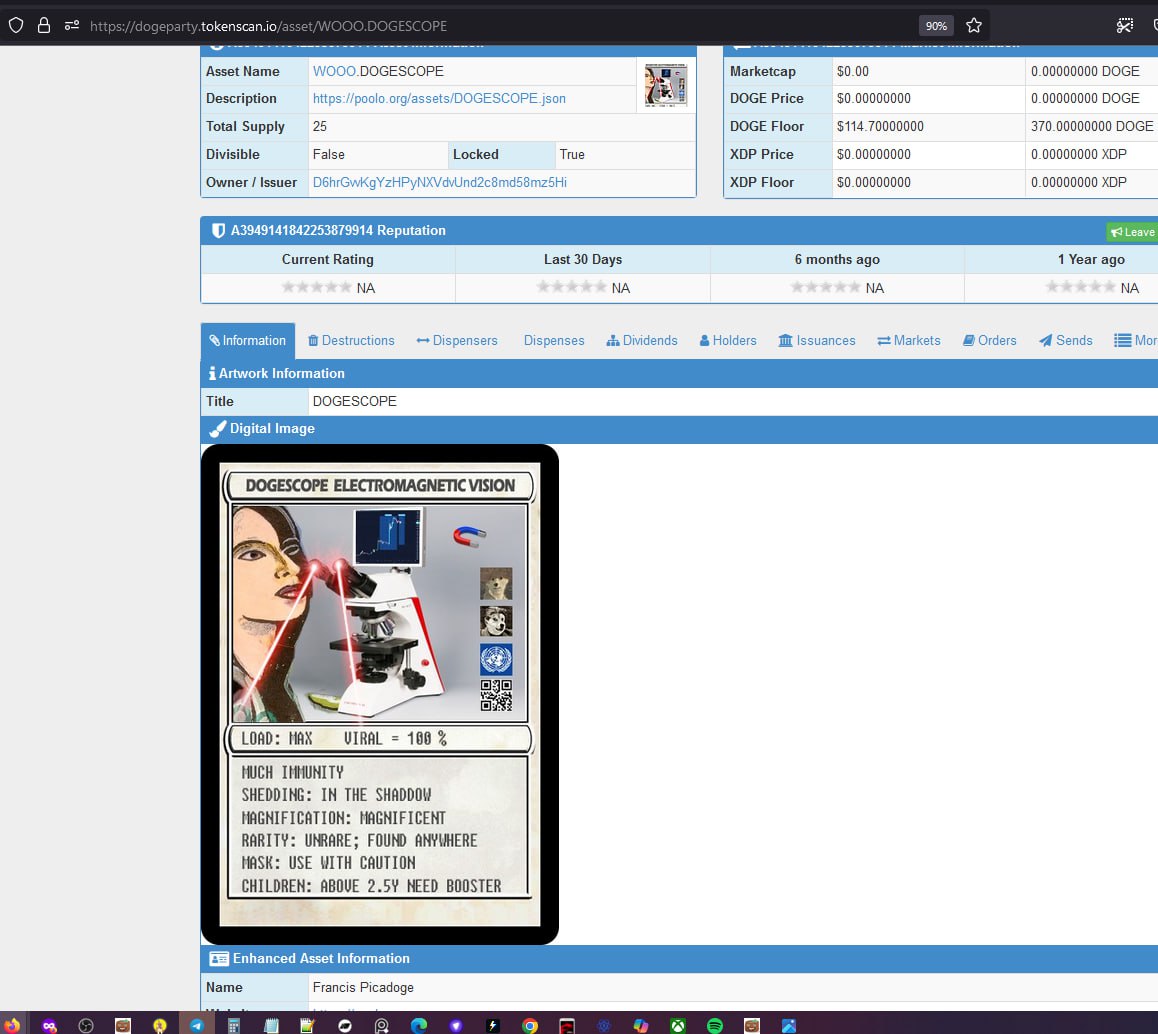Viewport: 1158px width, 1034px height.
Task: Switch to the Markets tab
Action: click(909, 340)
